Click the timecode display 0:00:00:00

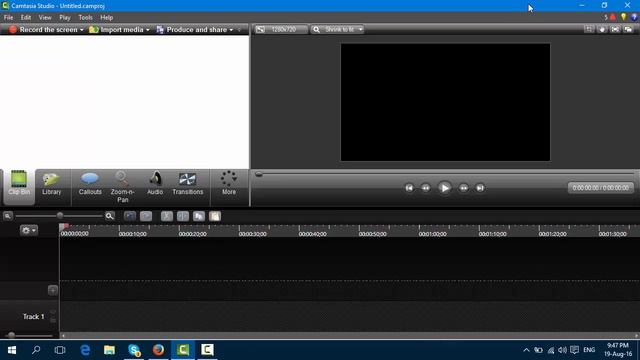point(600,188)
